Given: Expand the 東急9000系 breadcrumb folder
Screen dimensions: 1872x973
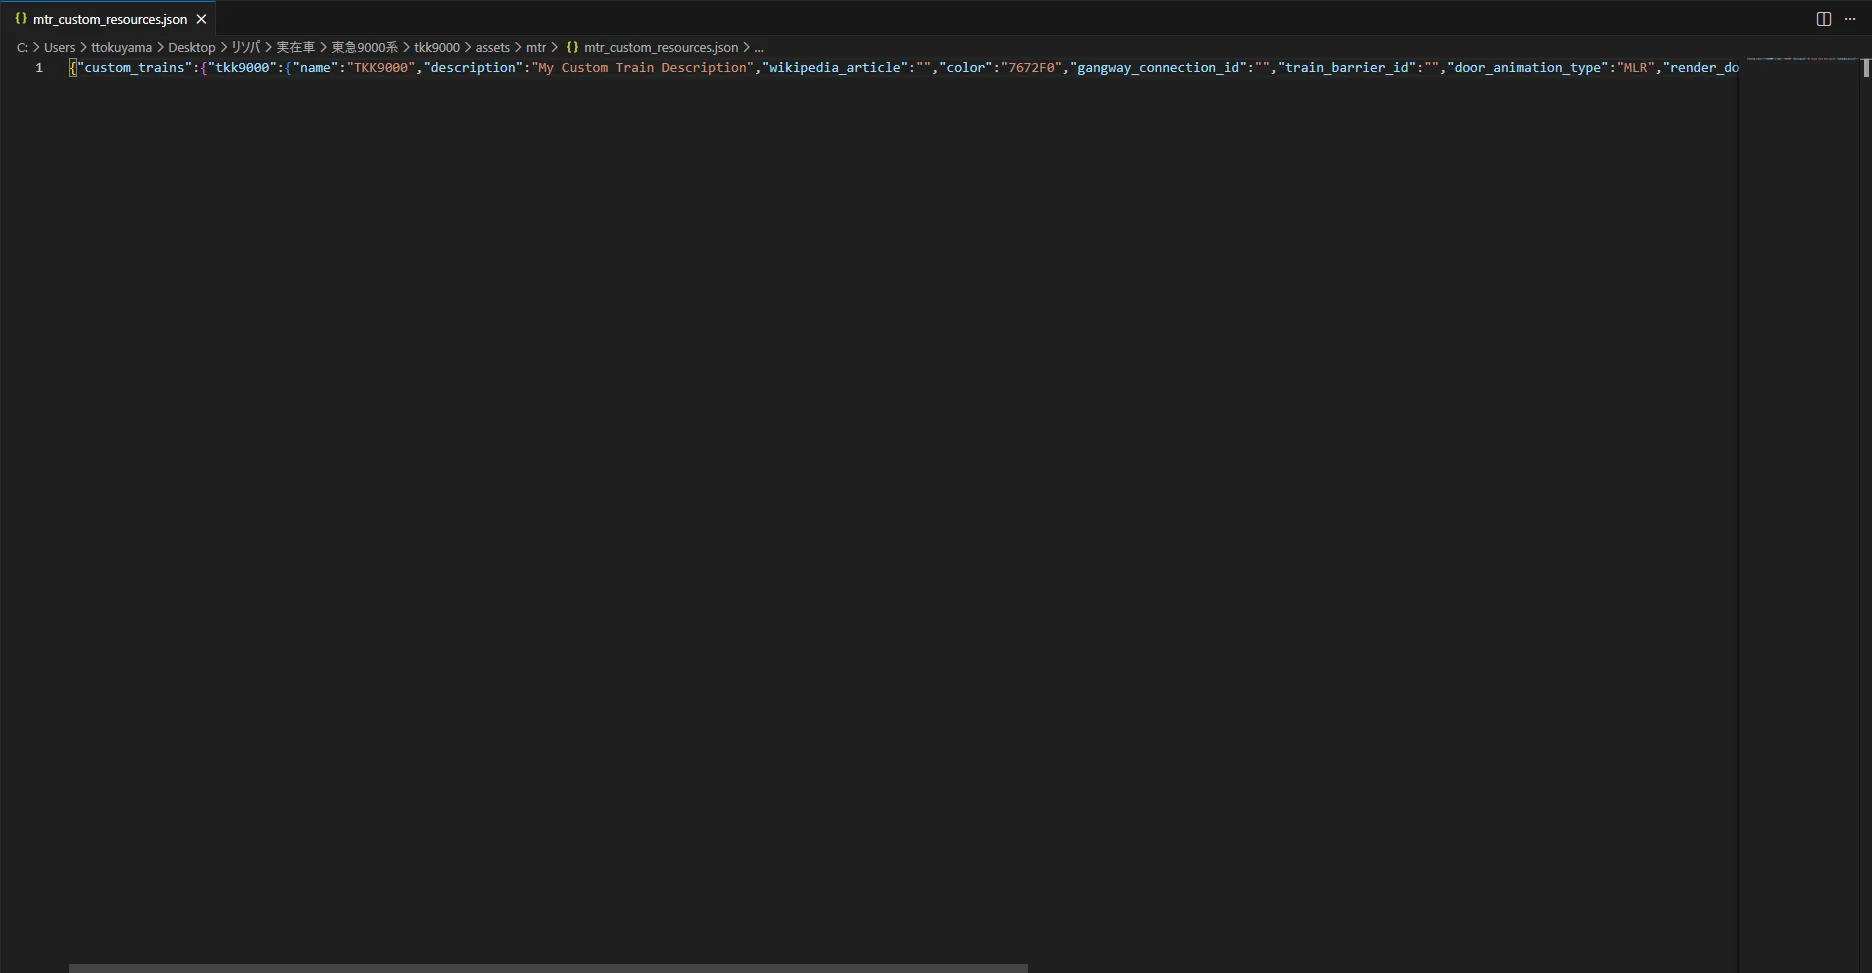Looking at the screenshot, I should pos(364,47).
